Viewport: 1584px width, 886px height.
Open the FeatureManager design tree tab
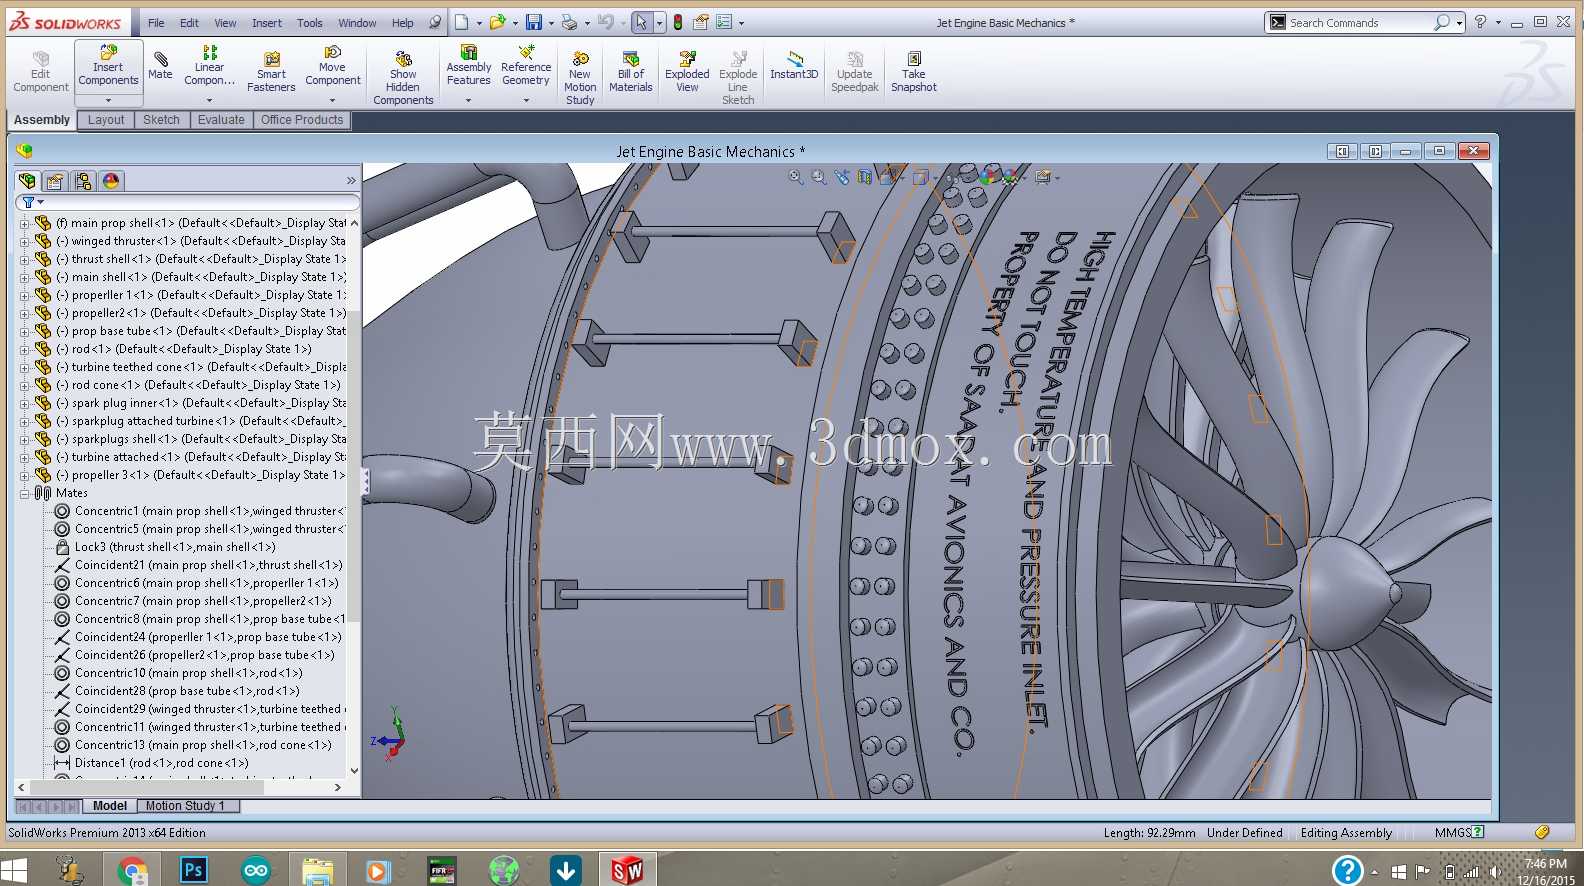pyautogui.click(x=27, y=181)
